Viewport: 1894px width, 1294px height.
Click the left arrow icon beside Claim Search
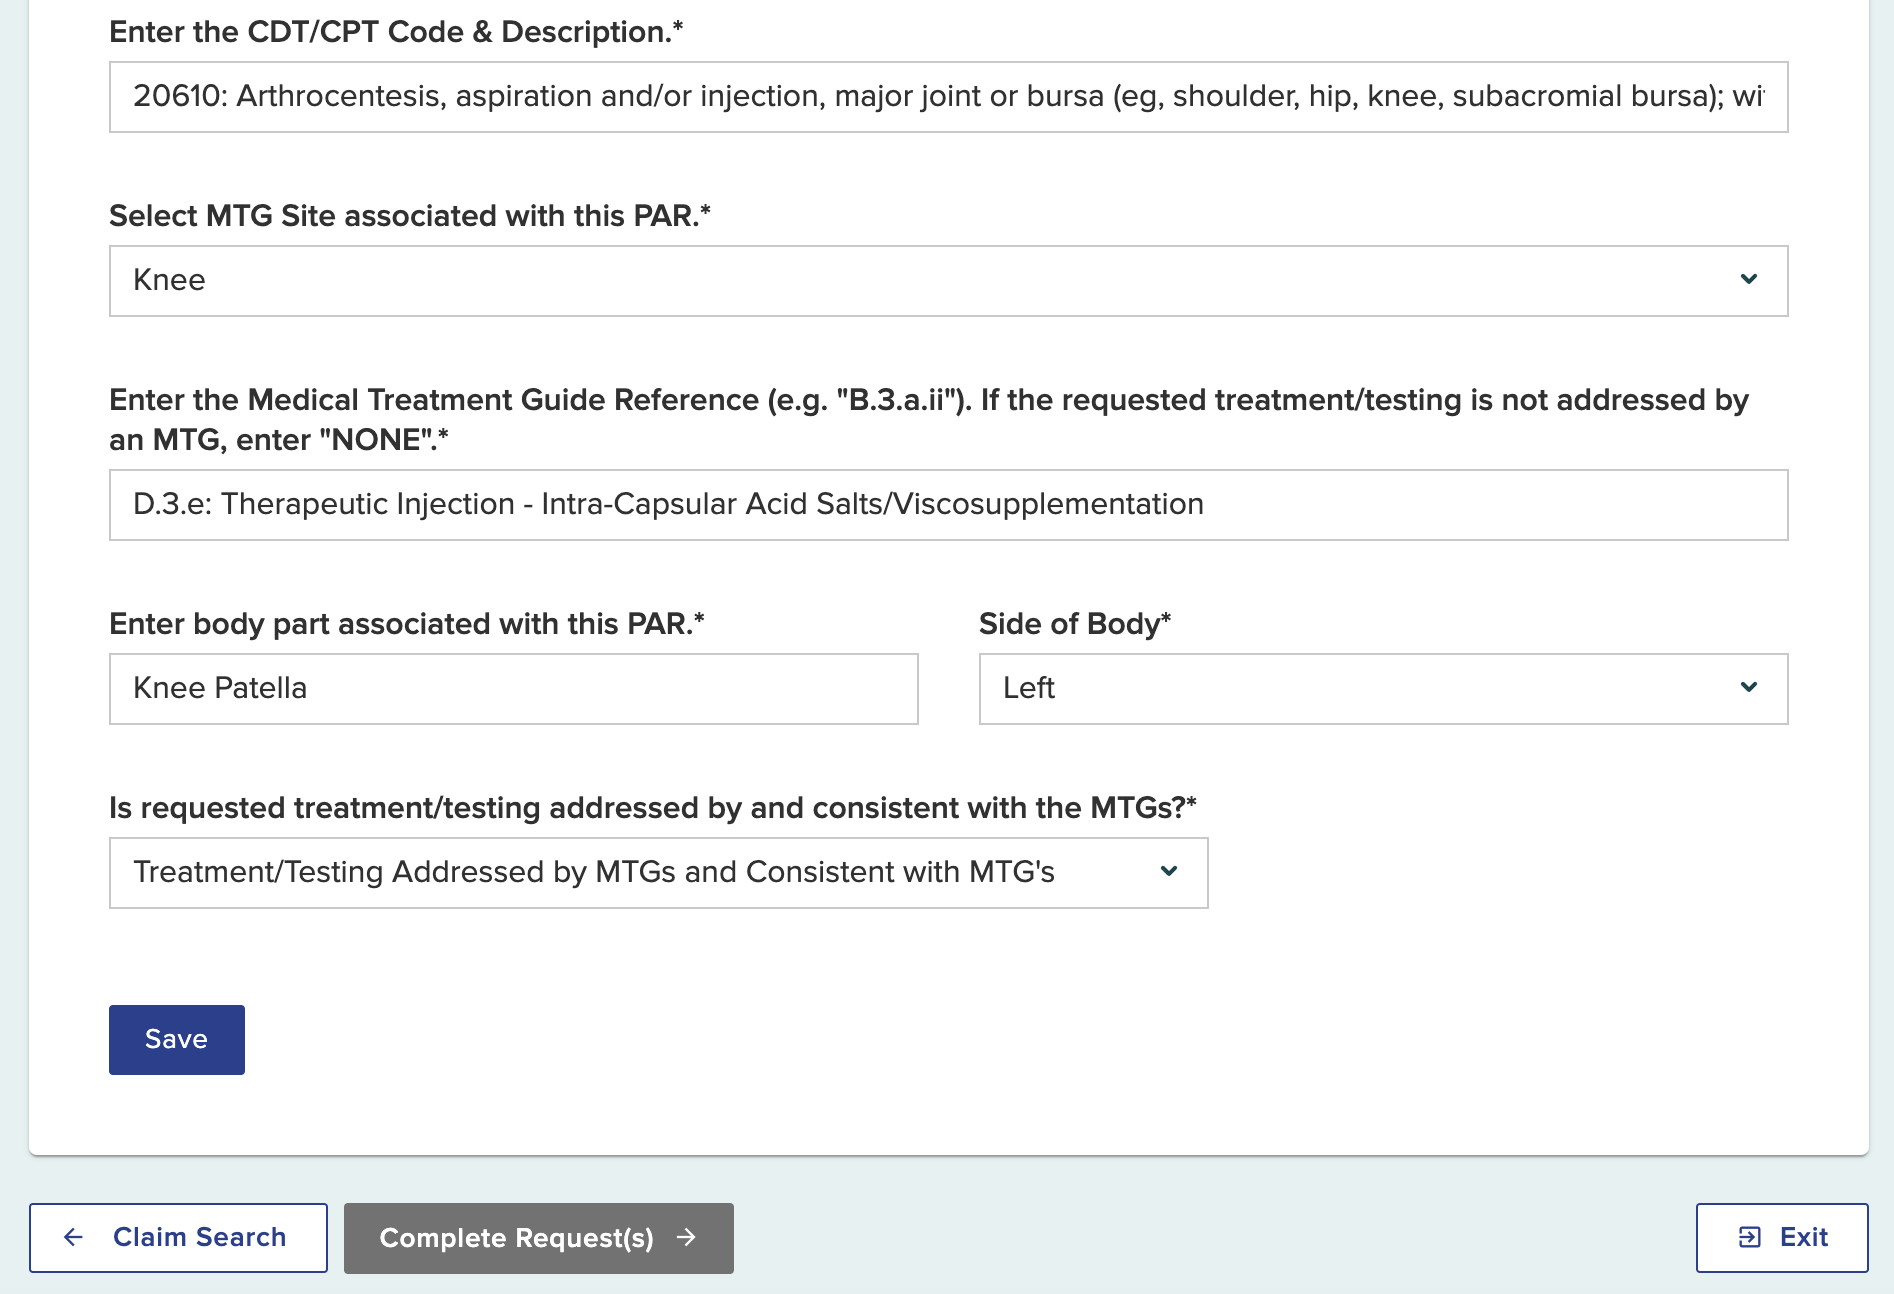pos(73,1238)
